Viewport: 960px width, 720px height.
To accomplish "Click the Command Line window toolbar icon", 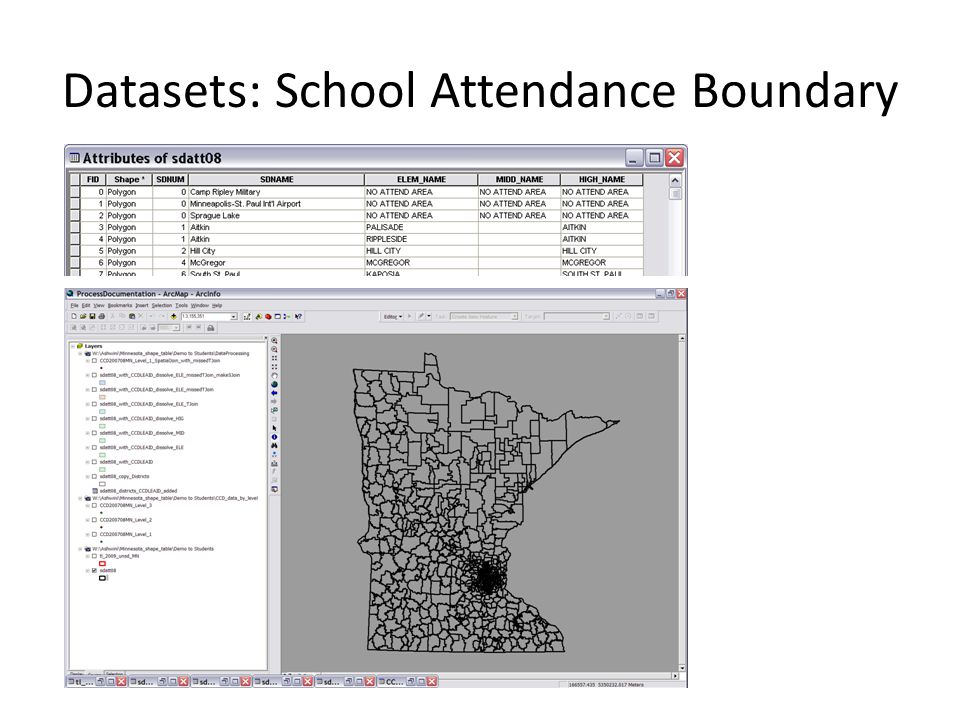I will click(x=277, y=317).
